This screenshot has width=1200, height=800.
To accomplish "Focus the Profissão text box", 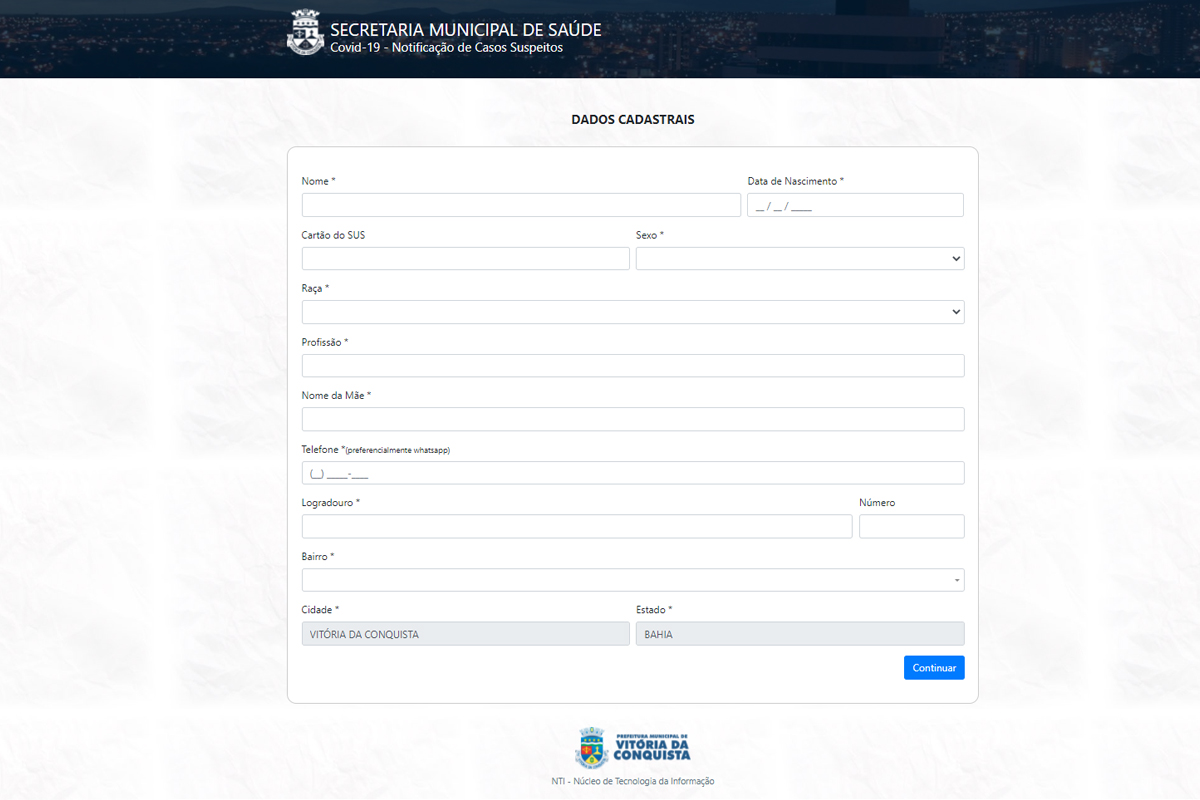I will coord(632,366).
